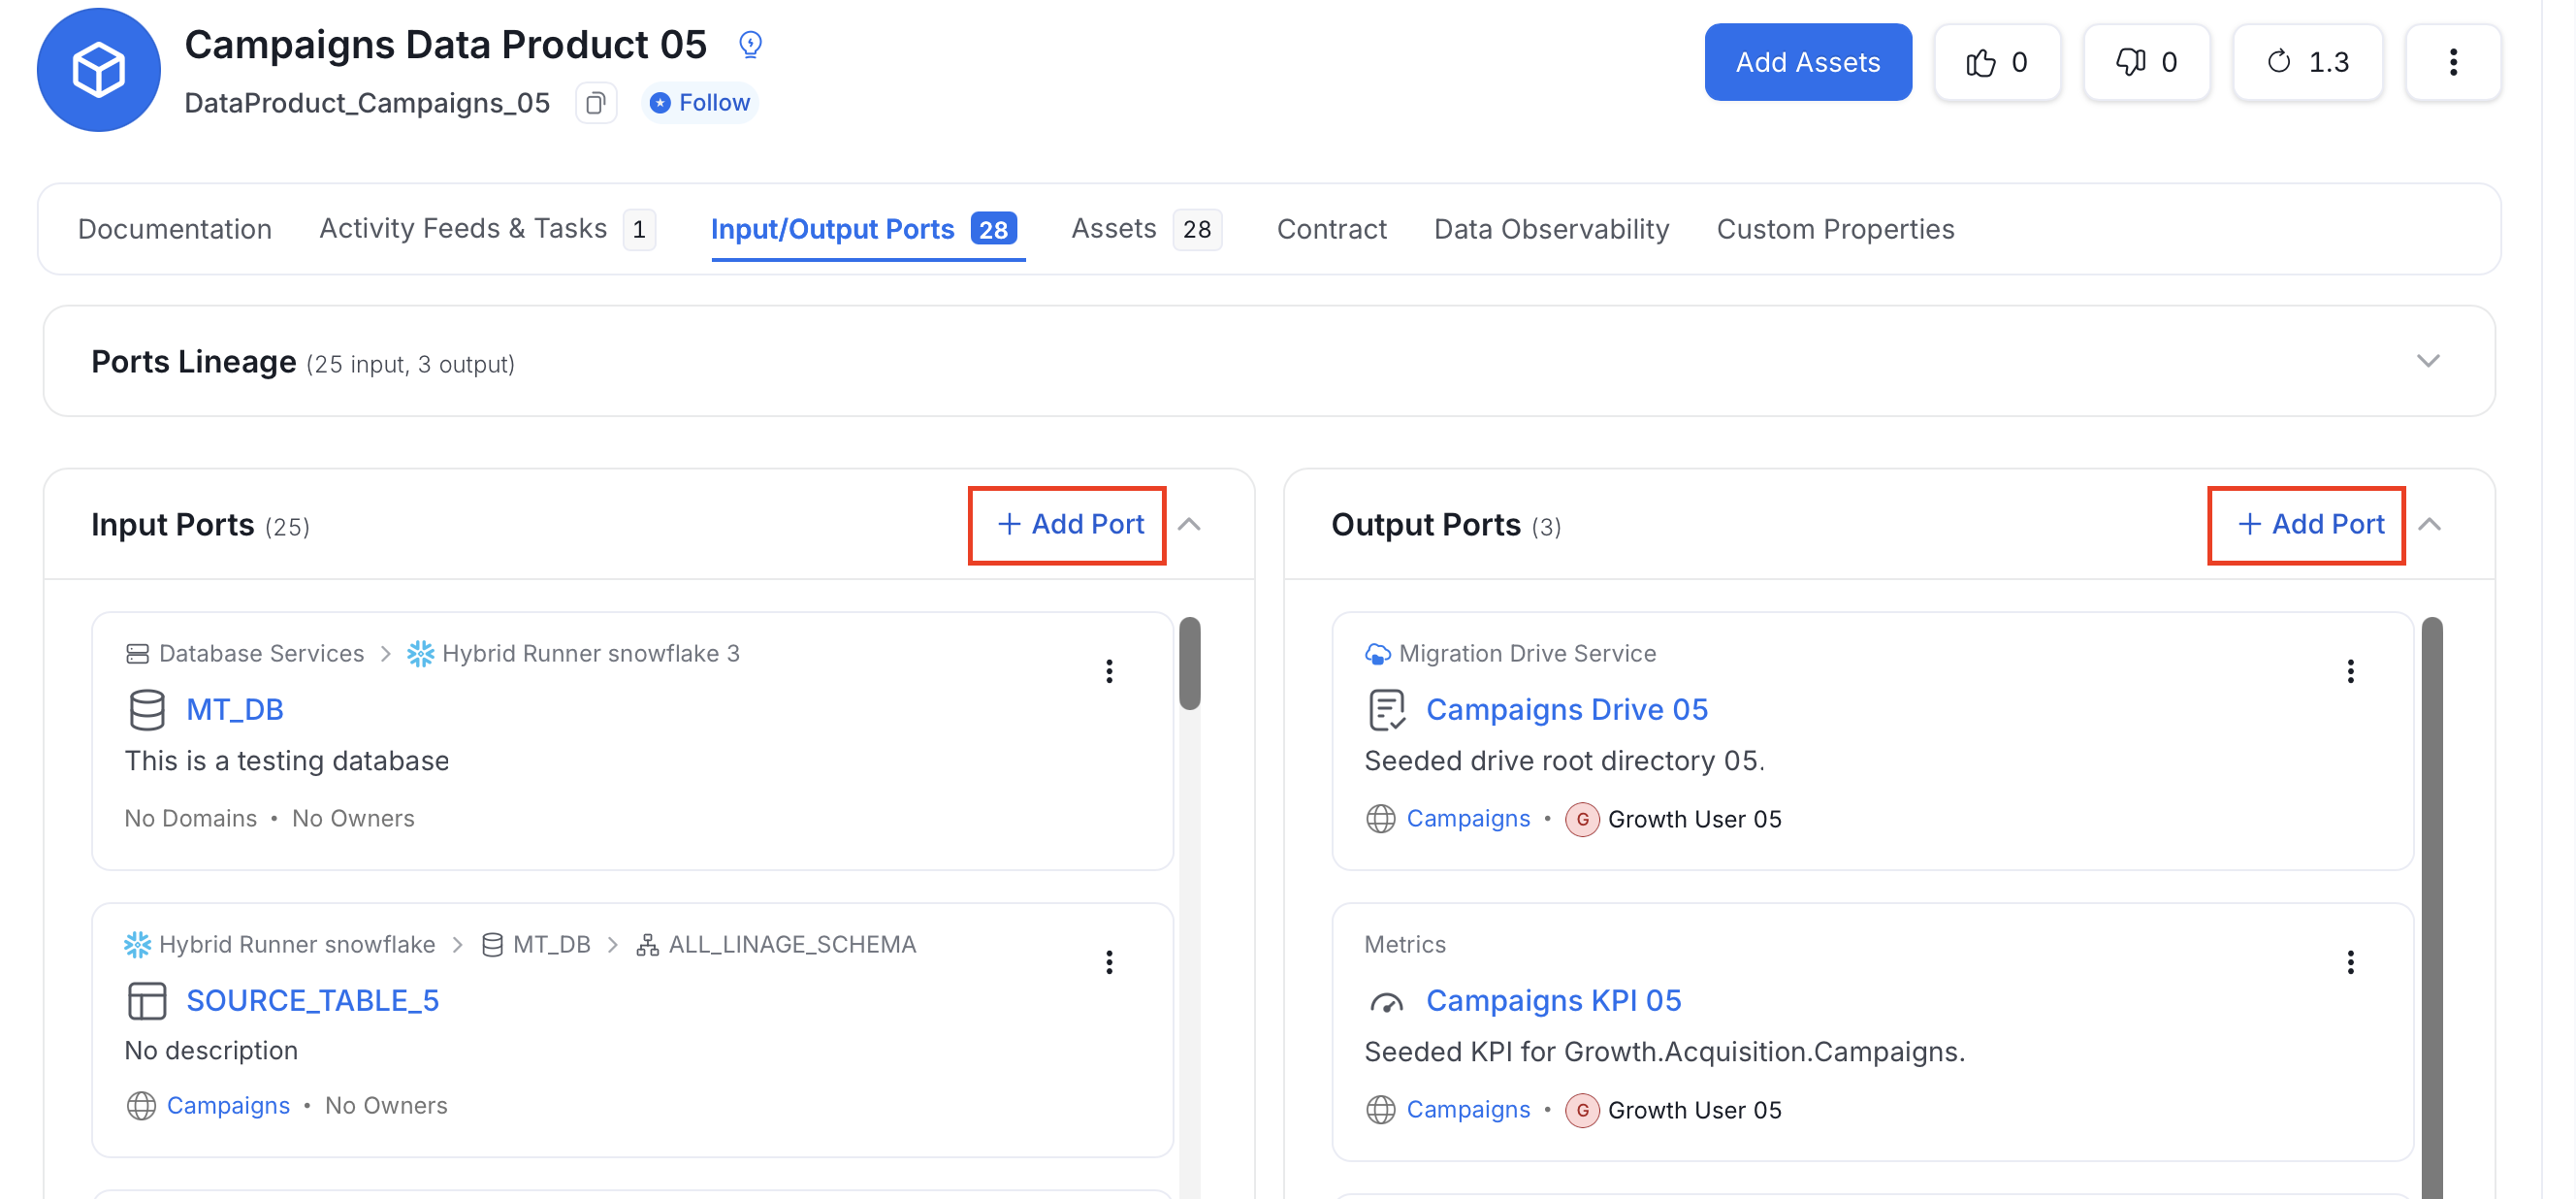Click MT_DB breadcrumb in SOURCE_TABLE_5 card
The width and height of the screenshot is (2576, 1199).
tap(552, 944)
